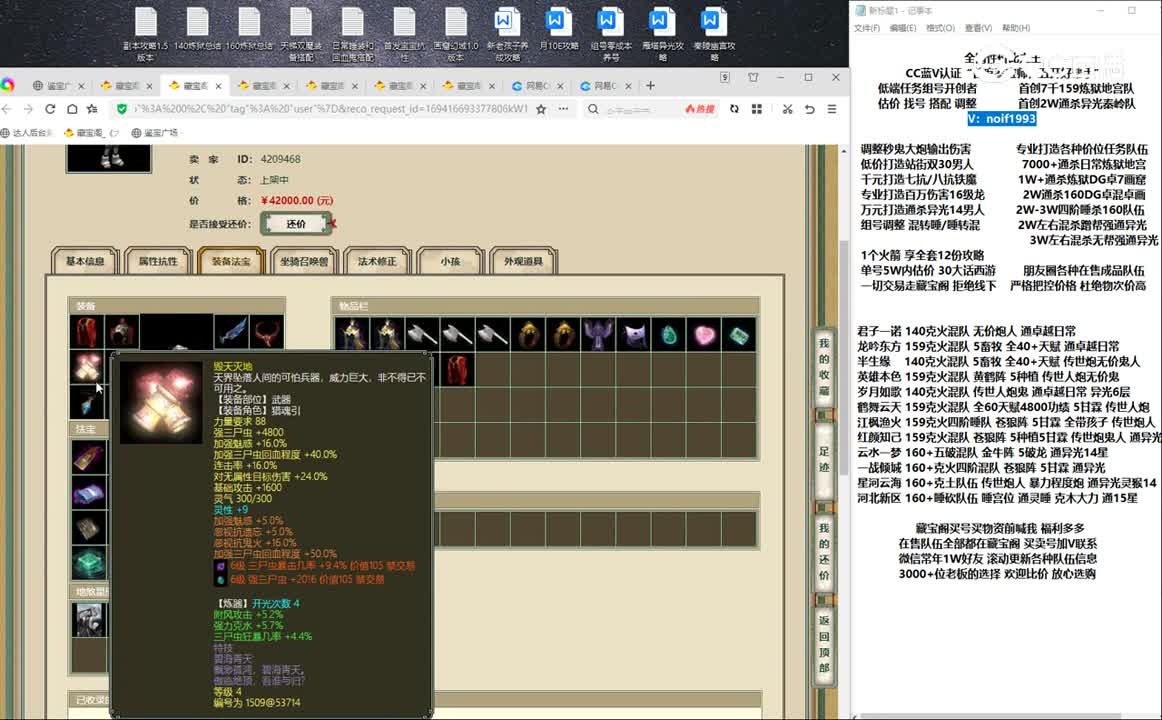Bookmark page with address bar star
This screenshot has width=1162, height=720.
tap(541, 109)
